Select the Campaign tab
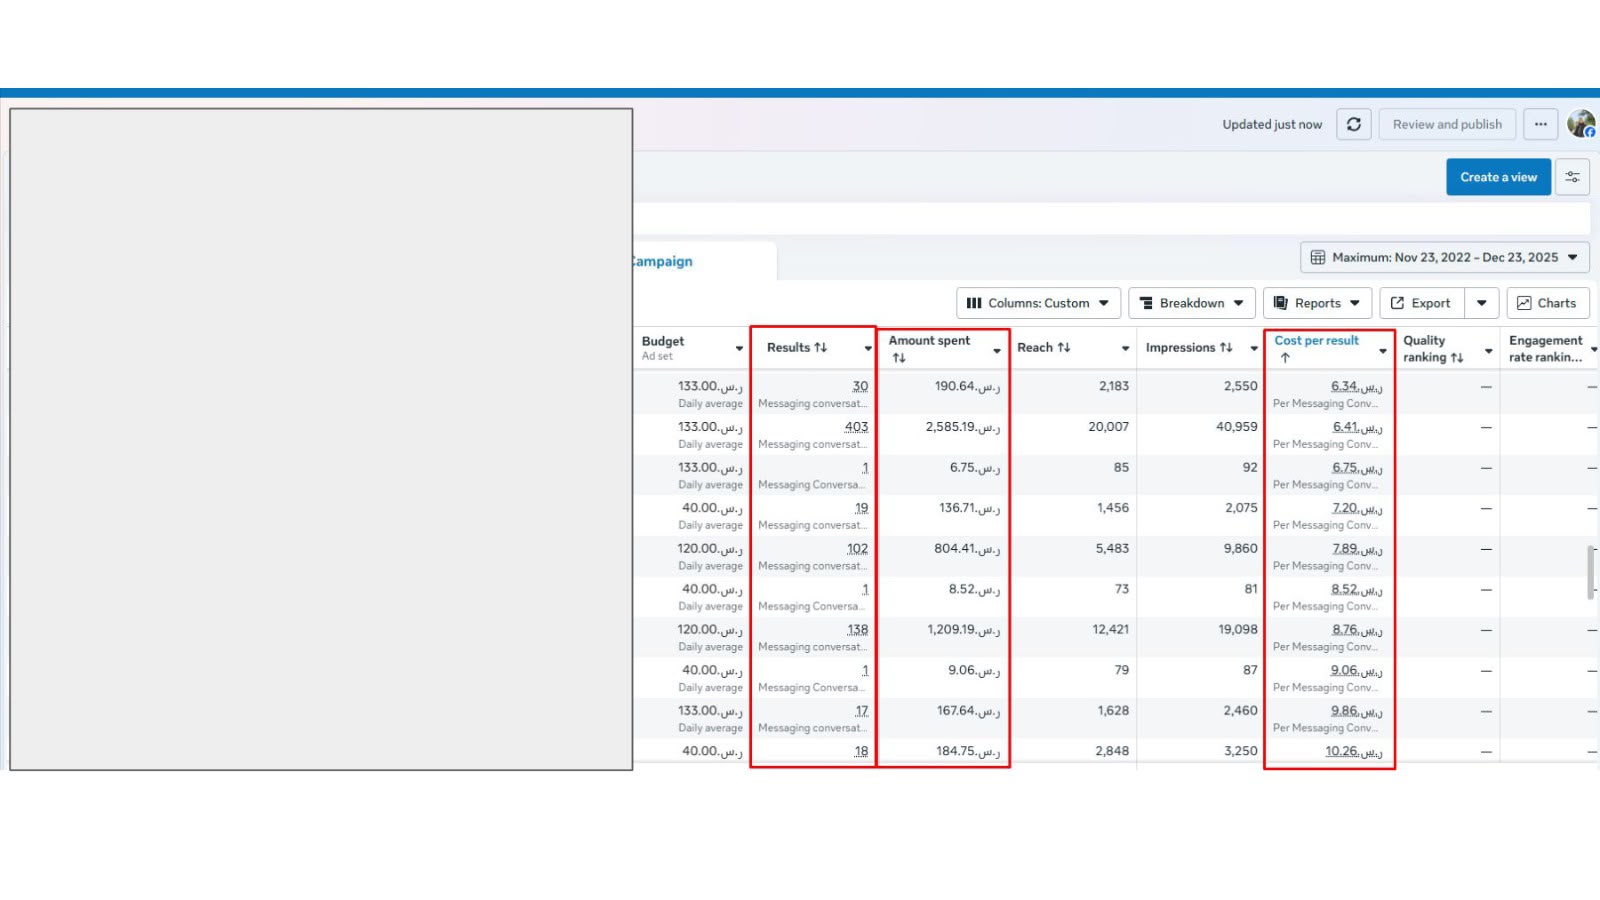 click(x=663, y=261)
